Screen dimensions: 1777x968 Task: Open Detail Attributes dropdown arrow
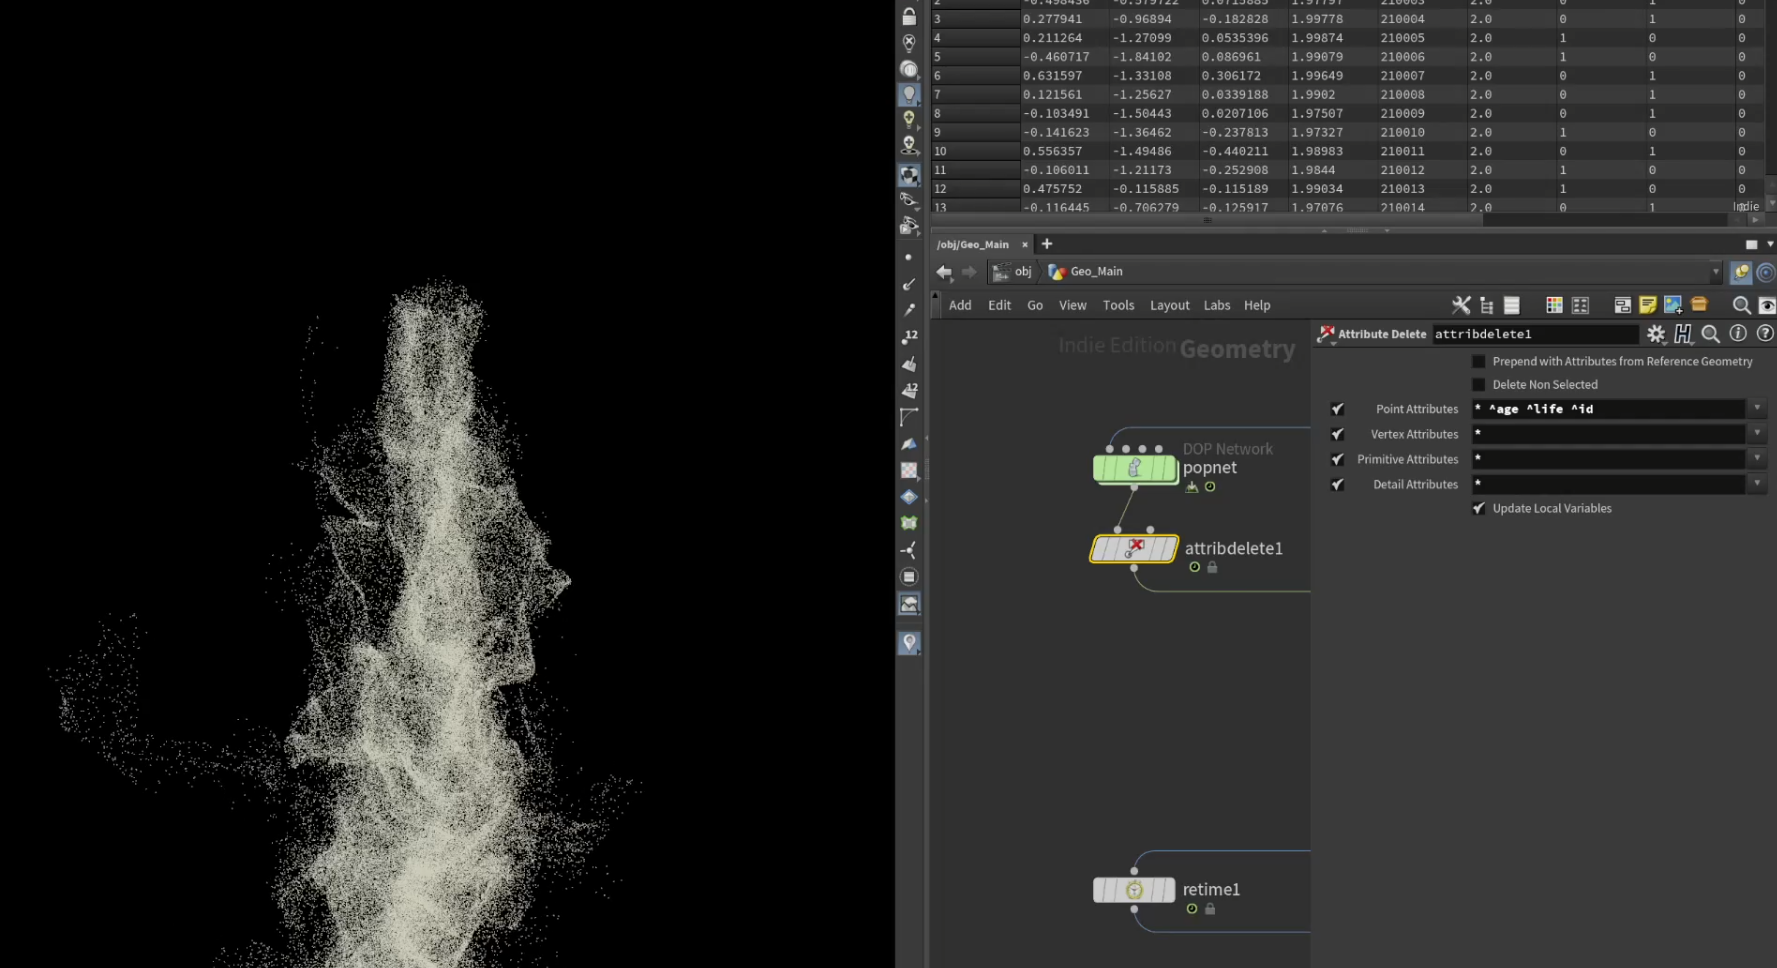(x=1757, y=483)
